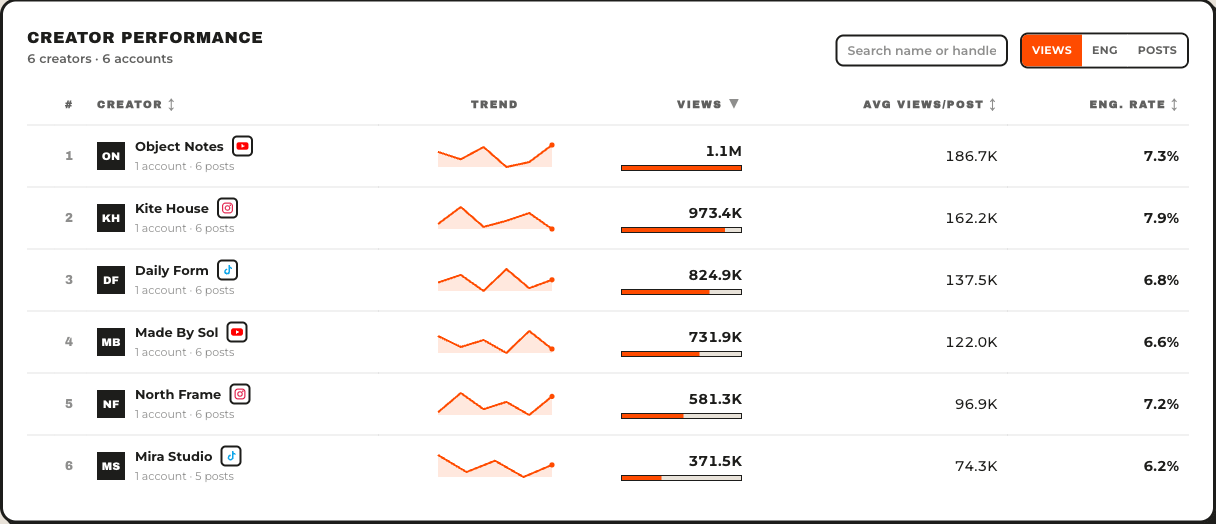1216x524 pixels.
Task: Click the Instagram icon next to North Frame
Action: click(x=240, y=394)
